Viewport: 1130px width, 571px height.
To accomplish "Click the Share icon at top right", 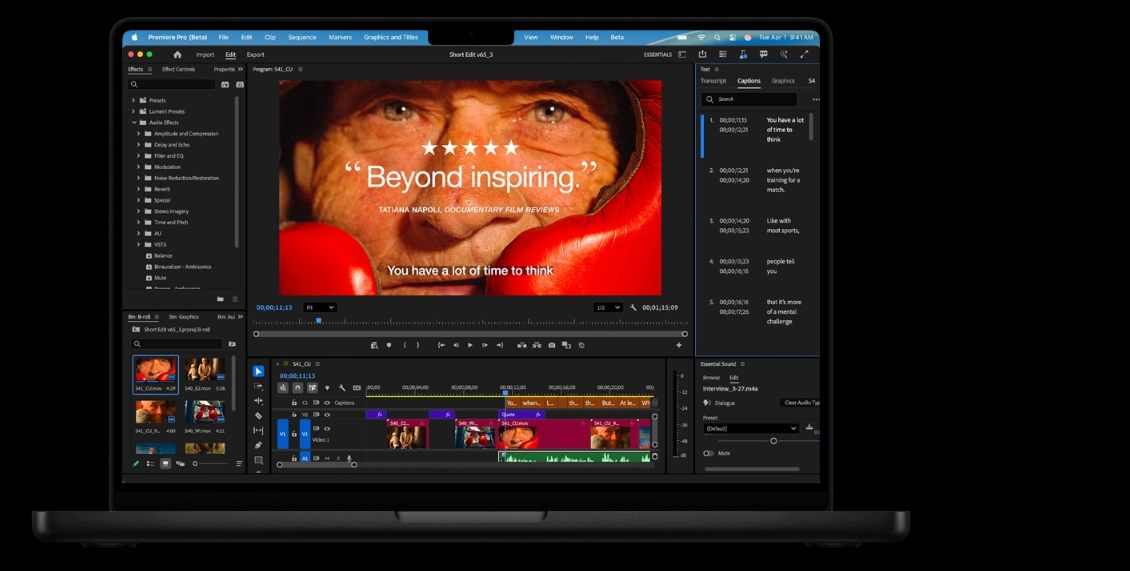I will [x=702, y=54].
